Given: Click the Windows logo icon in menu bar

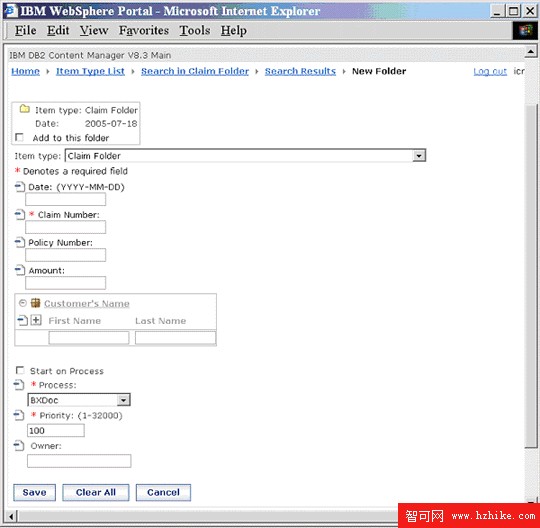Looking at the screenshot, I should coord(525,31).
